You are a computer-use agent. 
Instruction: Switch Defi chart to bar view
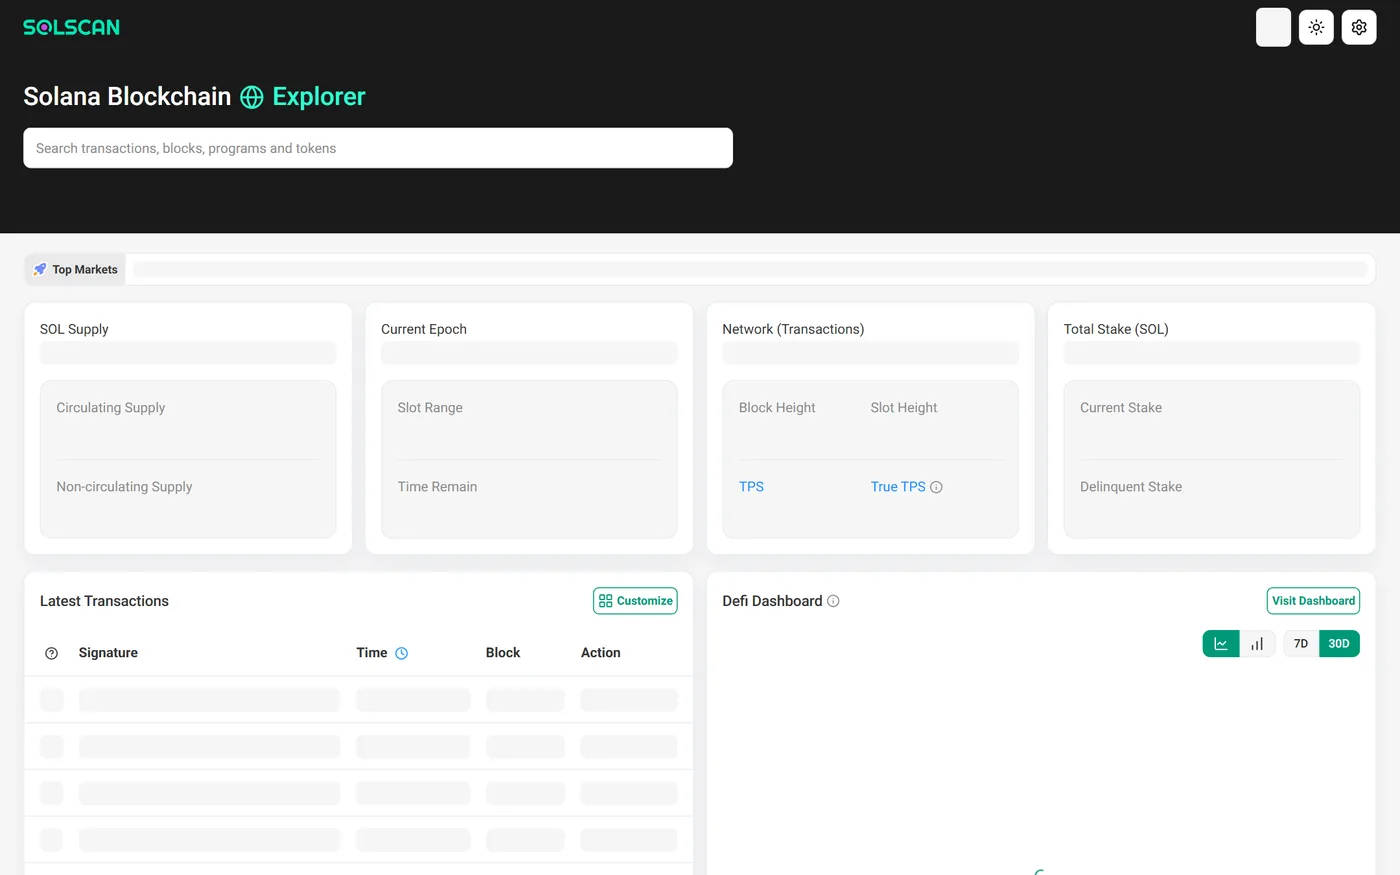1257,644
